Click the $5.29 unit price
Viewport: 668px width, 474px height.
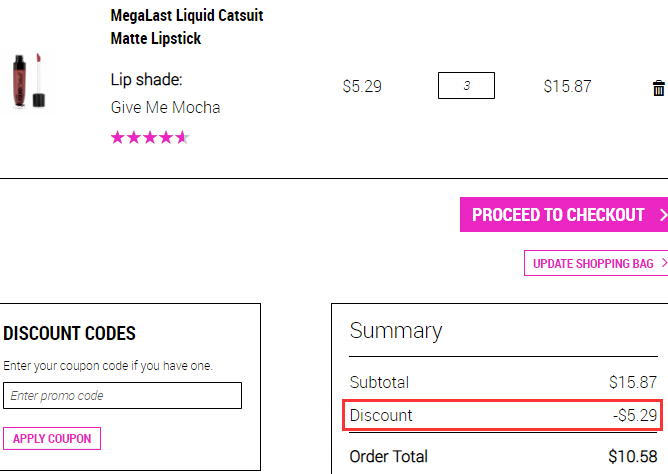coord(362,86)
